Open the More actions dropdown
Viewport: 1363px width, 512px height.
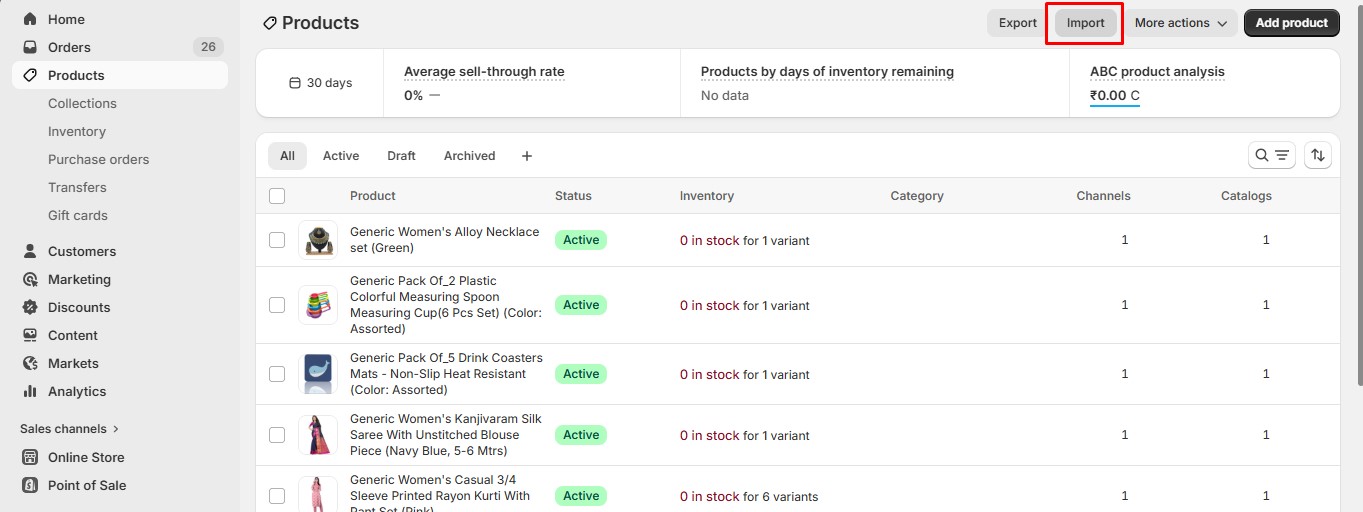click(1181, 23)
